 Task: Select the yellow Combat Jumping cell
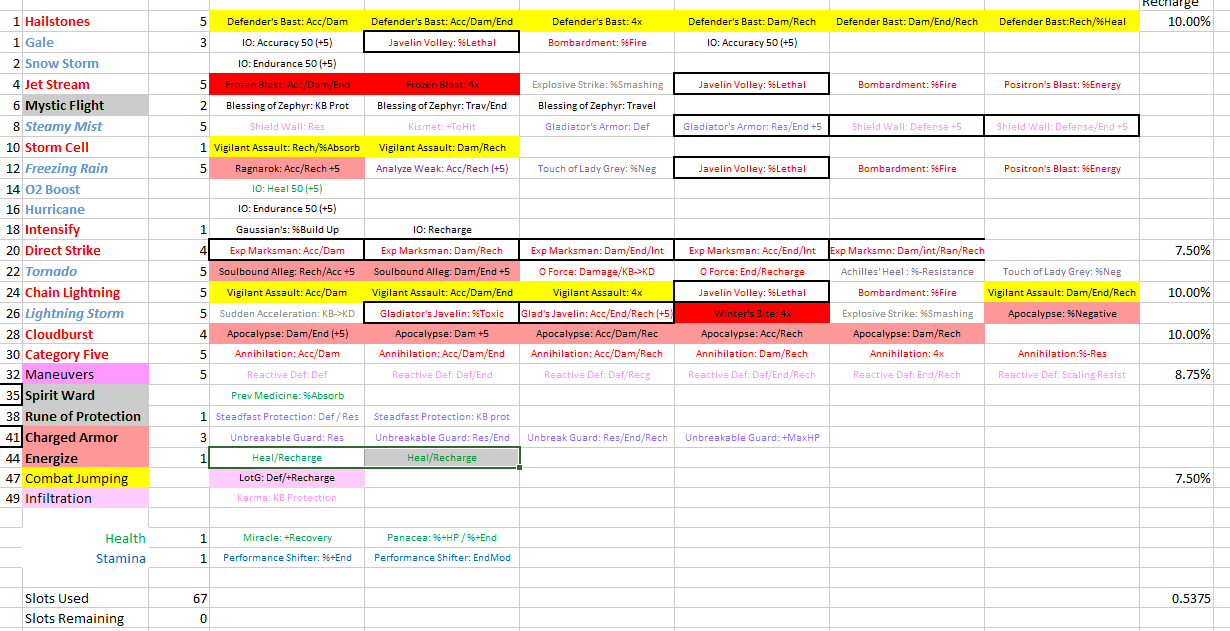85,478
